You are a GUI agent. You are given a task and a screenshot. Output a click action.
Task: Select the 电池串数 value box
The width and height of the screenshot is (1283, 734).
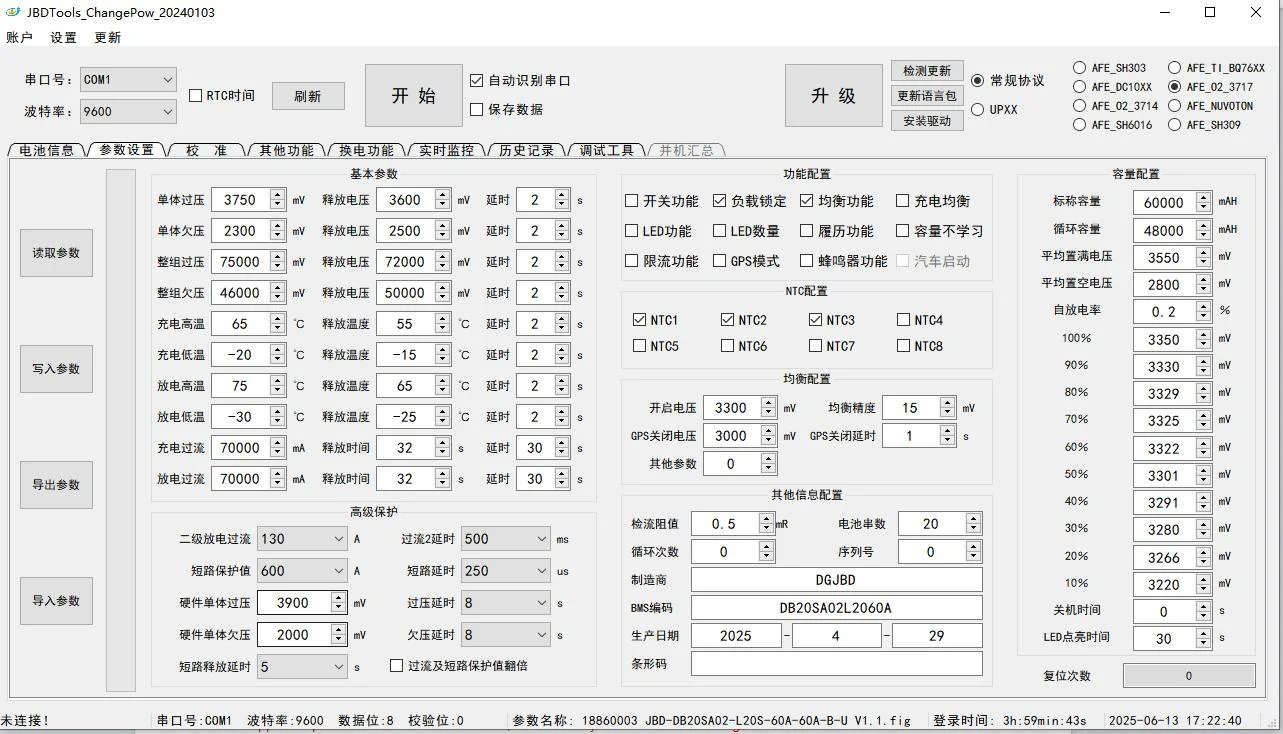pyautogui.click(x=931, y=524)
